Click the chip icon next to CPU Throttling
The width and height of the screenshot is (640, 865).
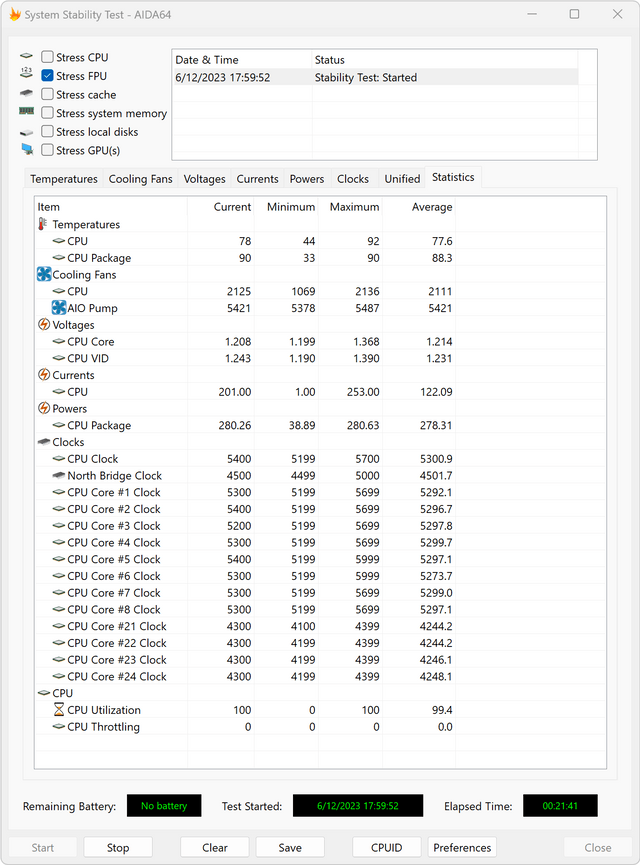coord(59,727)
